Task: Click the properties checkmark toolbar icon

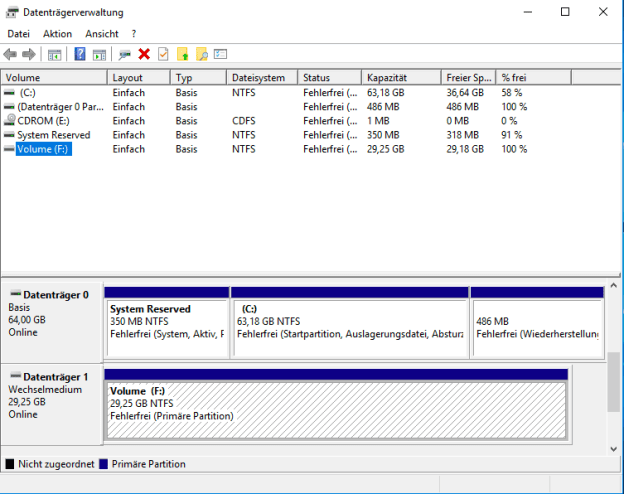Action: click(163, 54)
